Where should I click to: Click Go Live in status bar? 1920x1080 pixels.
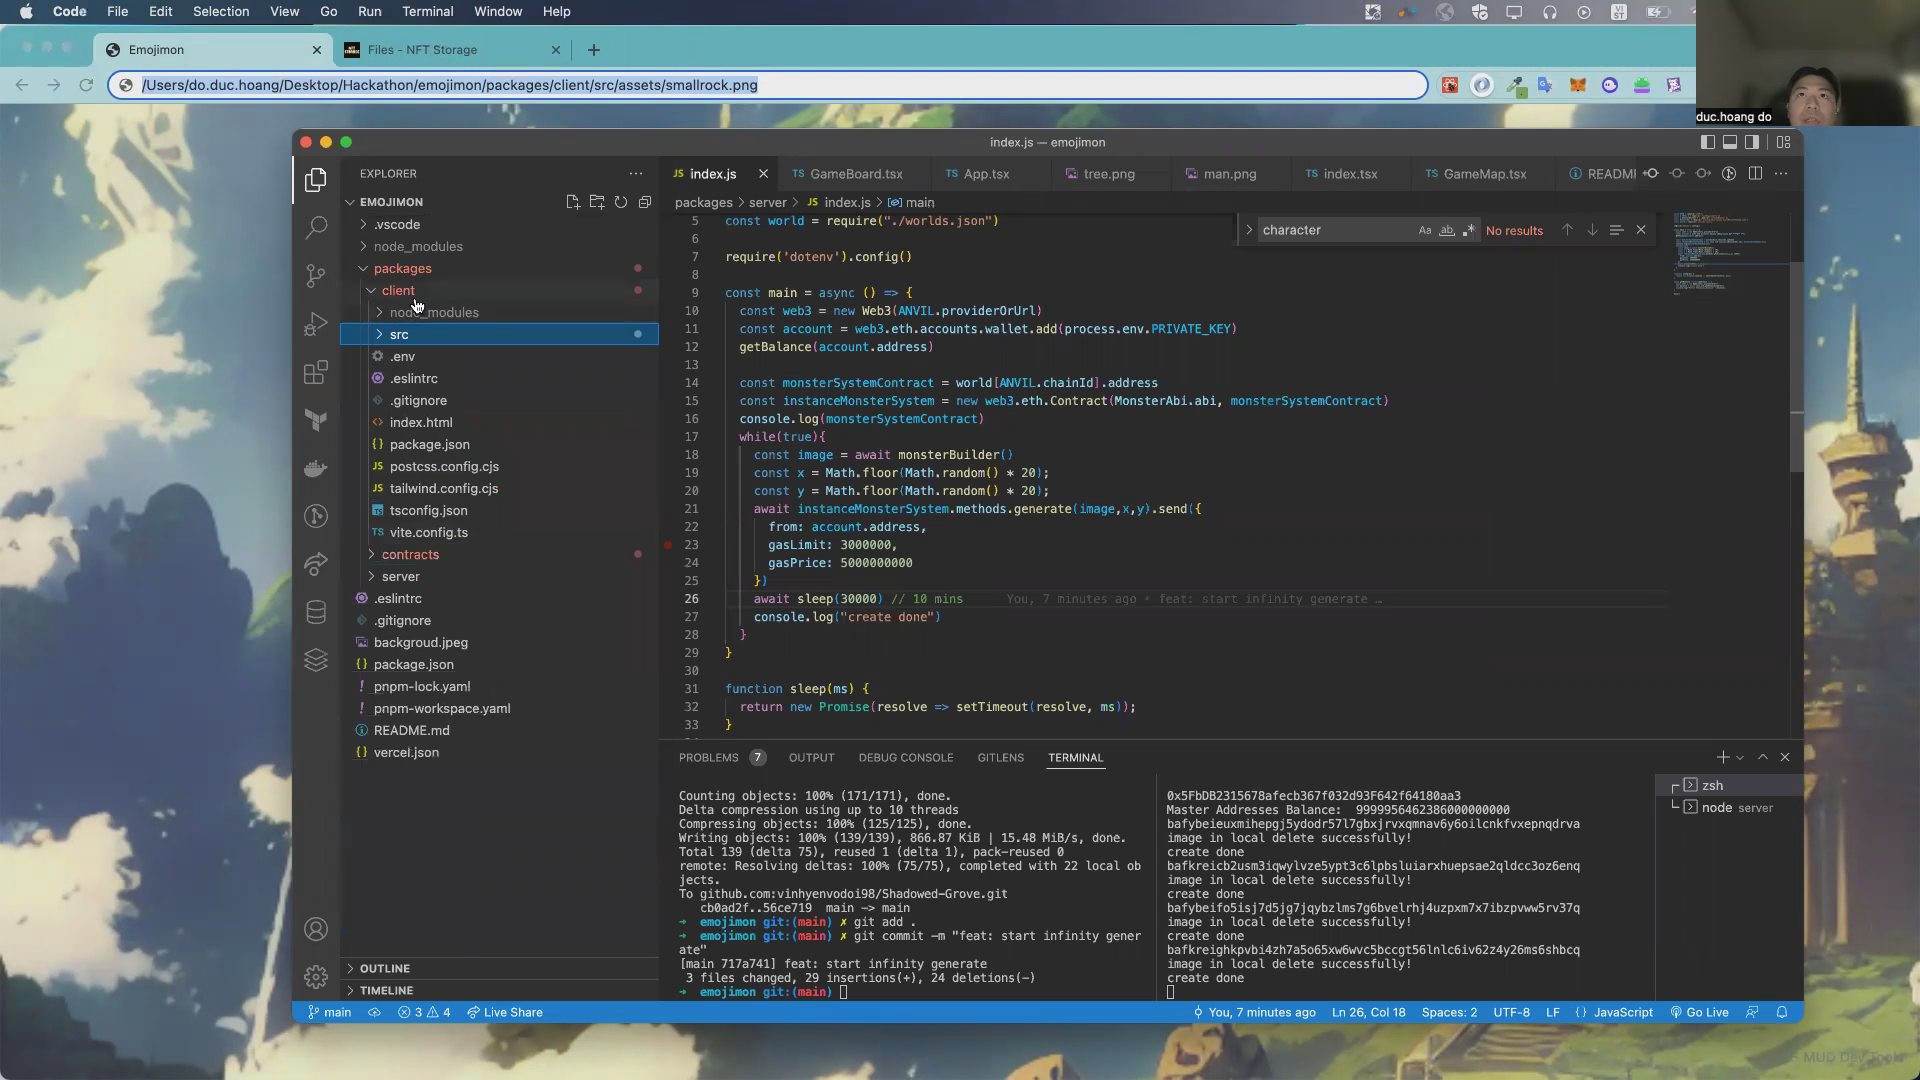[1699, 1012]
